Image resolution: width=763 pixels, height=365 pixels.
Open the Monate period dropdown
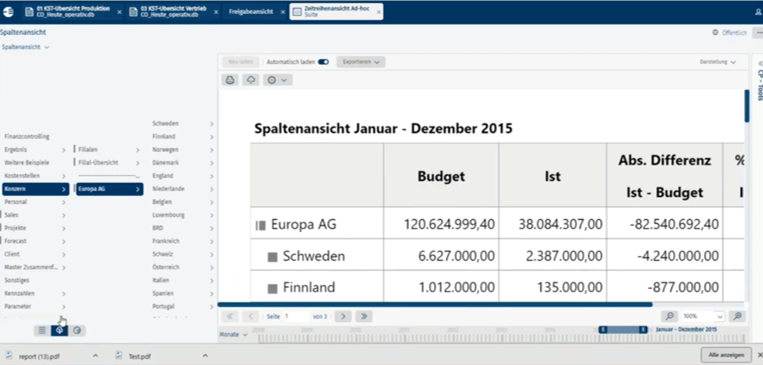point(234,335)
